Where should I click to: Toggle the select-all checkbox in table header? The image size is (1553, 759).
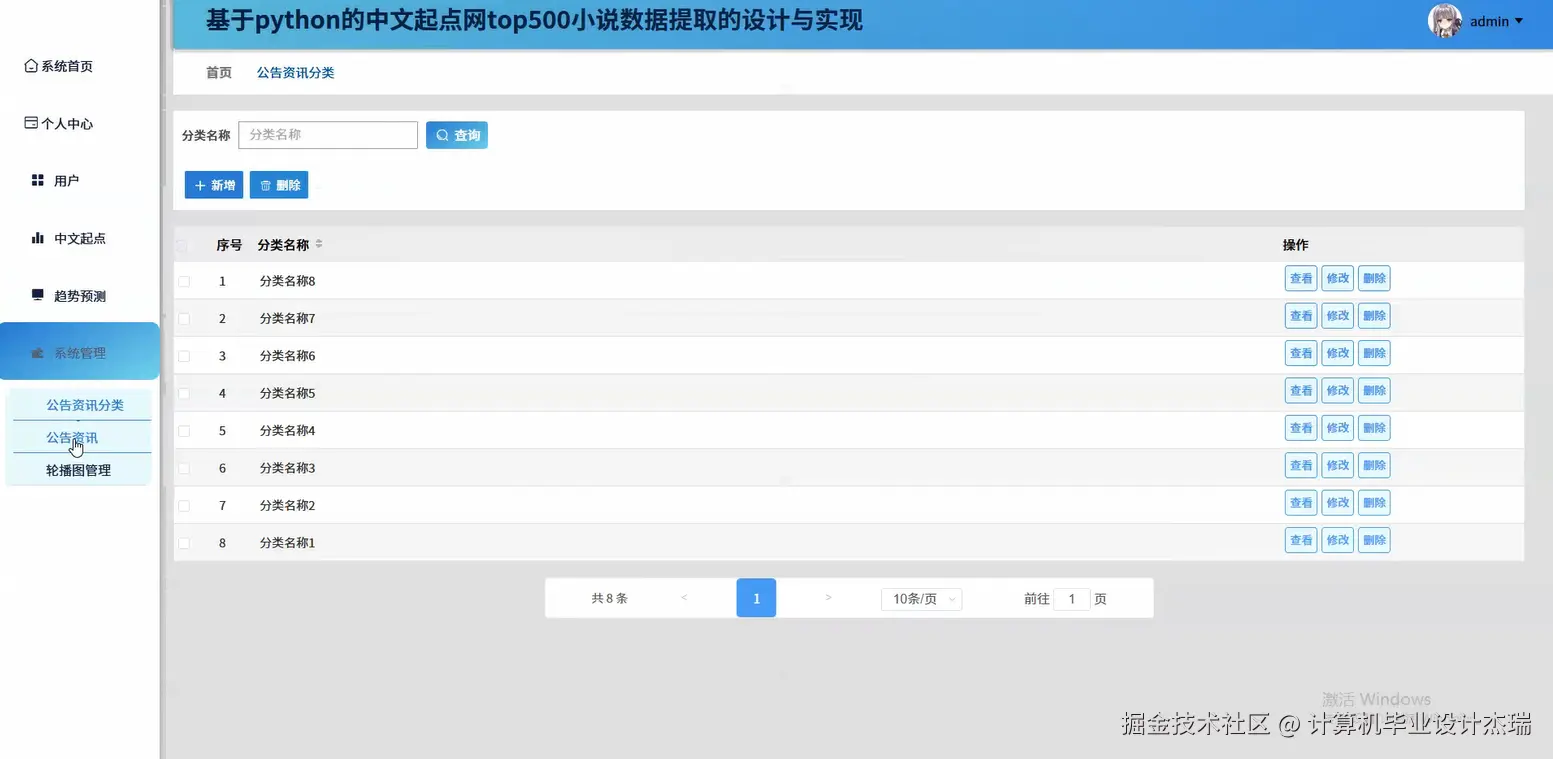pyautogui.click(x=184, y=244)
